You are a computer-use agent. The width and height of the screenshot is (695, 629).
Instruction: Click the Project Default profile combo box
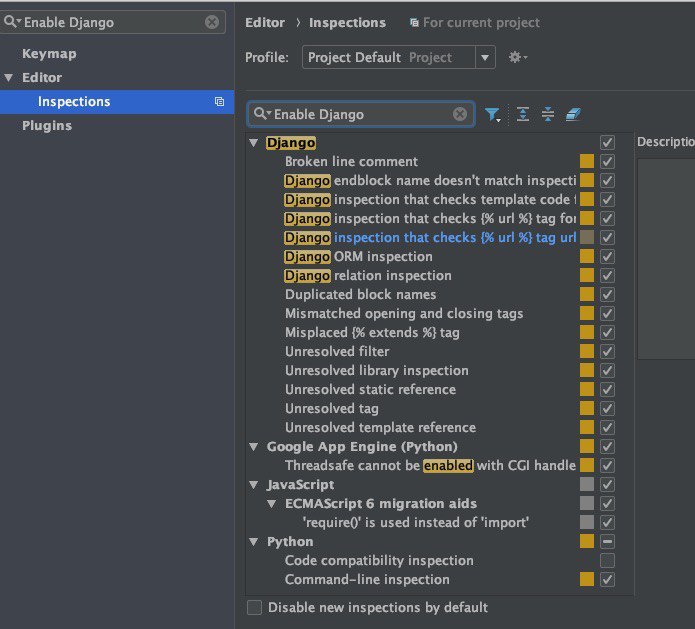click(398, 57)
